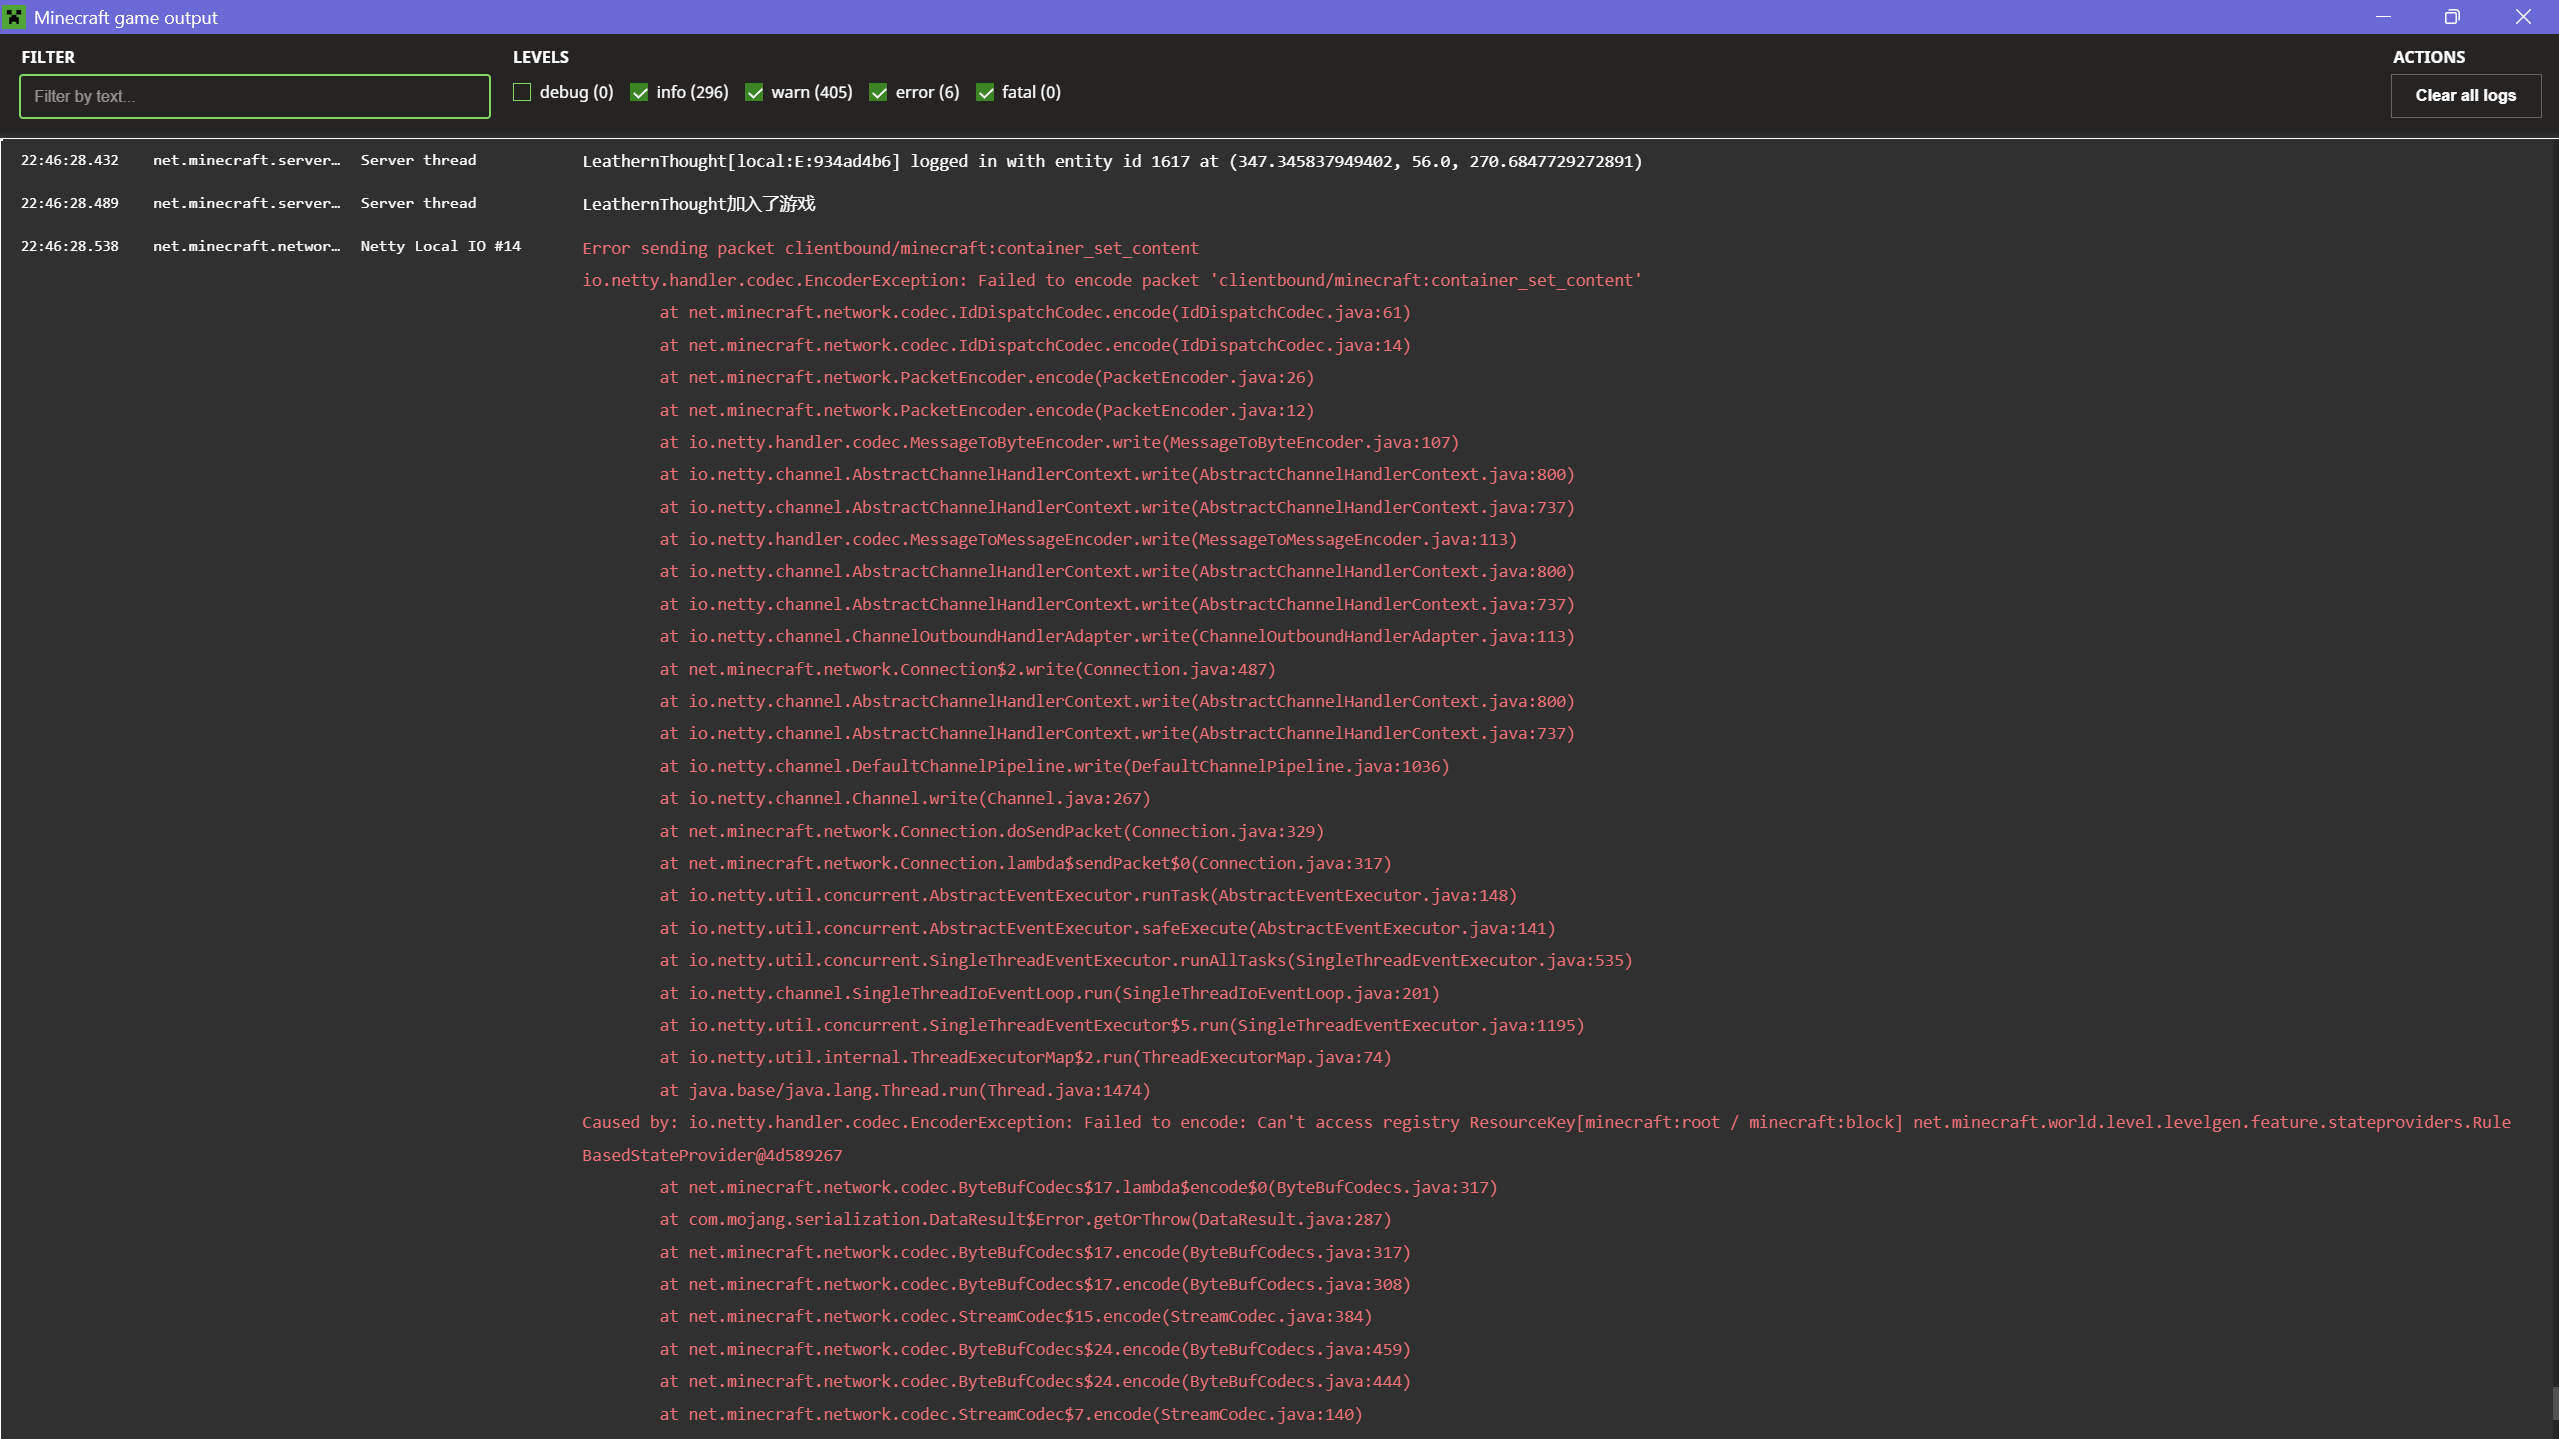Click the Minecraft creeper icon in title bar
The width and height of the screenshot is (2559, 1439).
coord(14,17)
